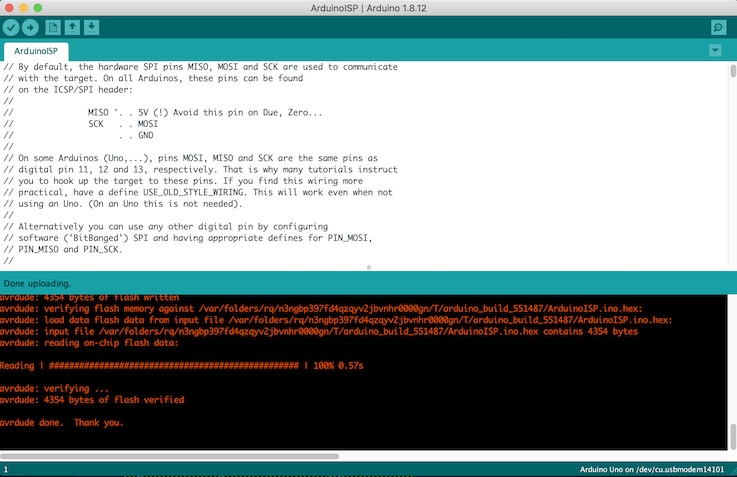This screenshot has height=477, width=737.
Task: Click the line starting 'On some Arduinos (Uno,...)'
Action: [190, 158]
